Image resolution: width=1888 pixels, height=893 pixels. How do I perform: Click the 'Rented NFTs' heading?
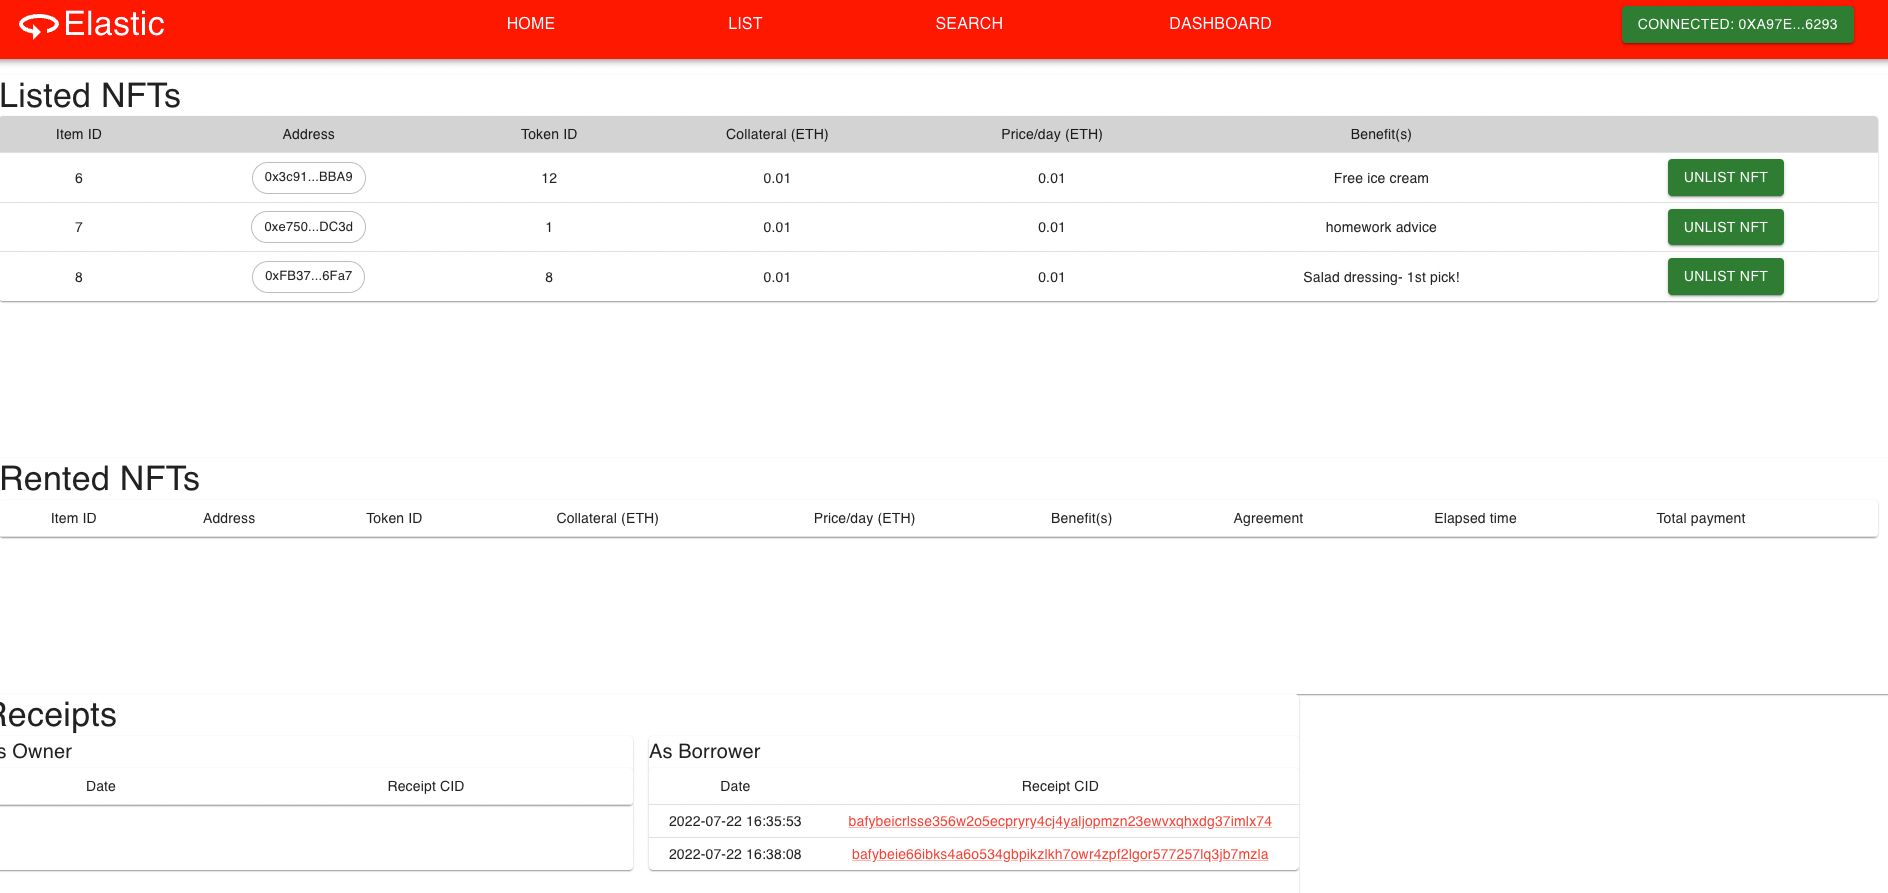click(100, 479)
